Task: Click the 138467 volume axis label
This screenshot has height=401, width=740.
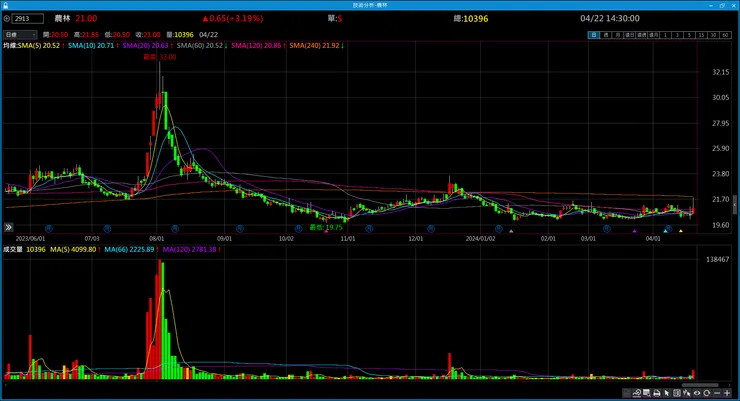Action: [x=717, y=259]
